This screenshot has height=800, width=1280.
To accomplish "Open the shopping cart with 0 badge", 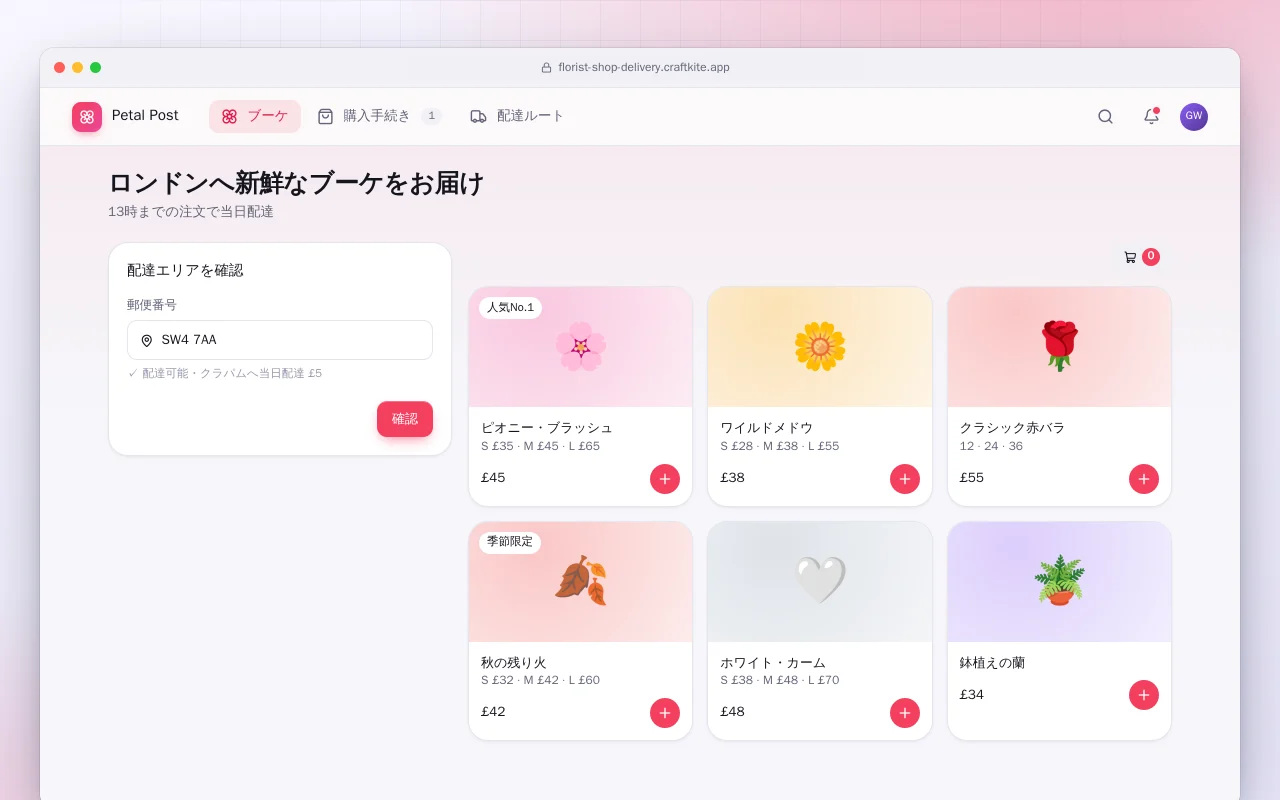I will 1141,257.
